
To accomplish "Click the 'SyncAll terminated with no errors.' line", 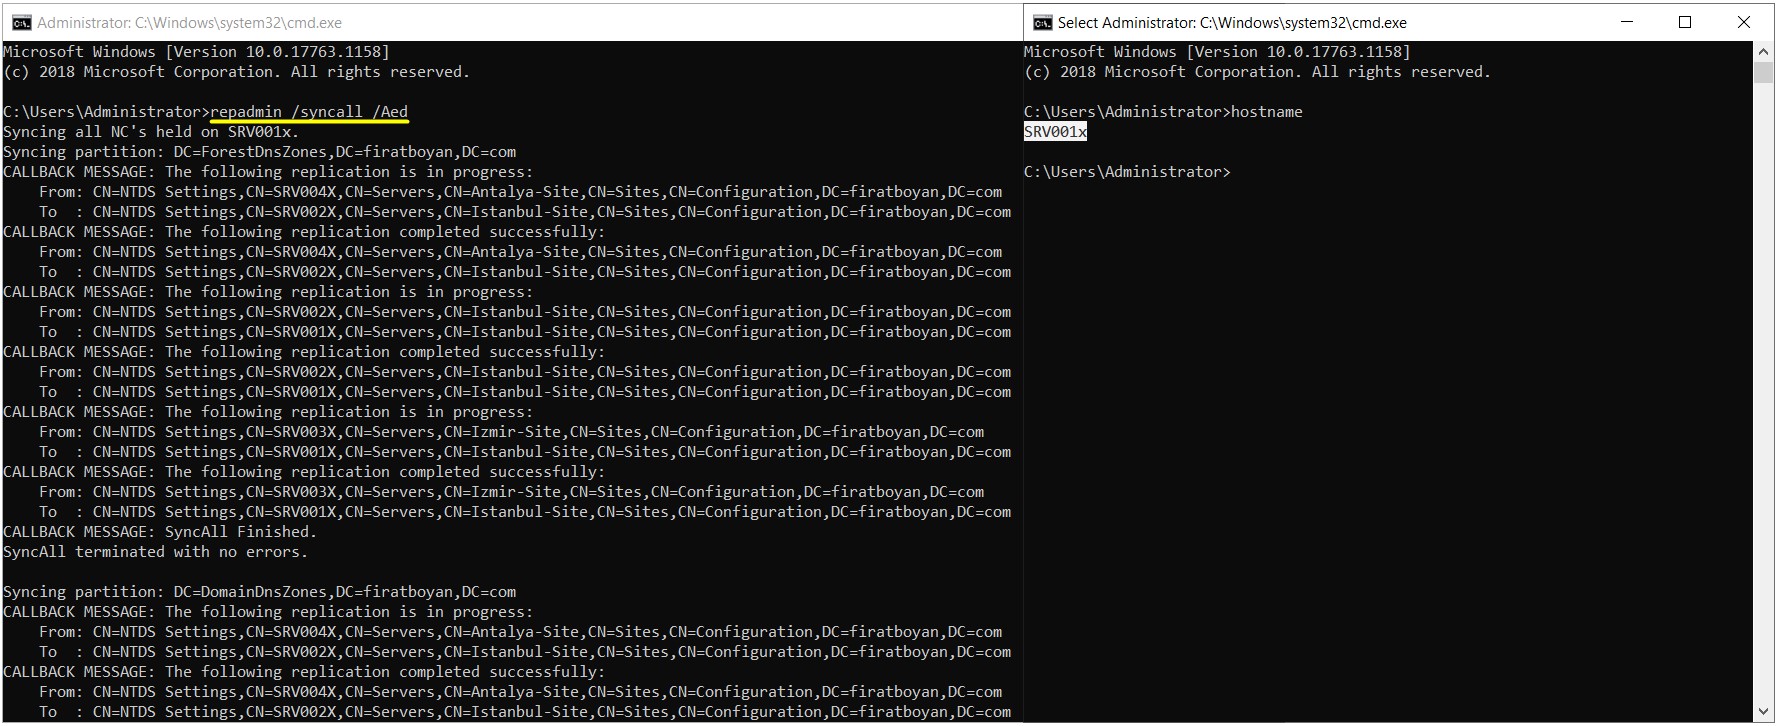I will coord(155,552).
